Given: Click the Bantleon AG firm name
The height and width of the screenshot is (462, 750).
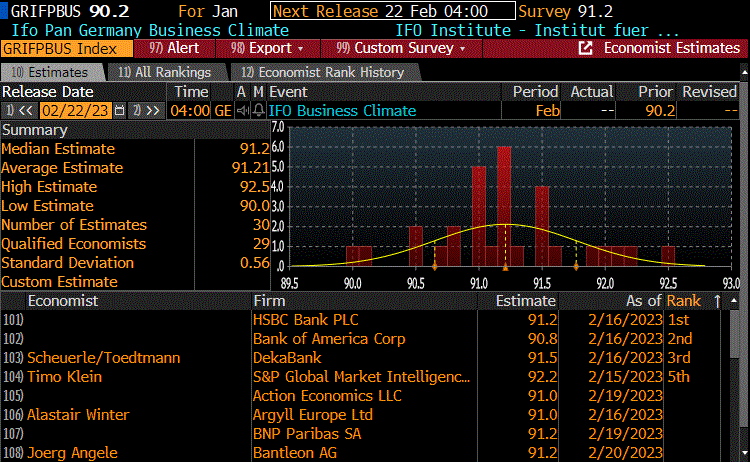Looking at the screenshot, I should coord(295,452).
